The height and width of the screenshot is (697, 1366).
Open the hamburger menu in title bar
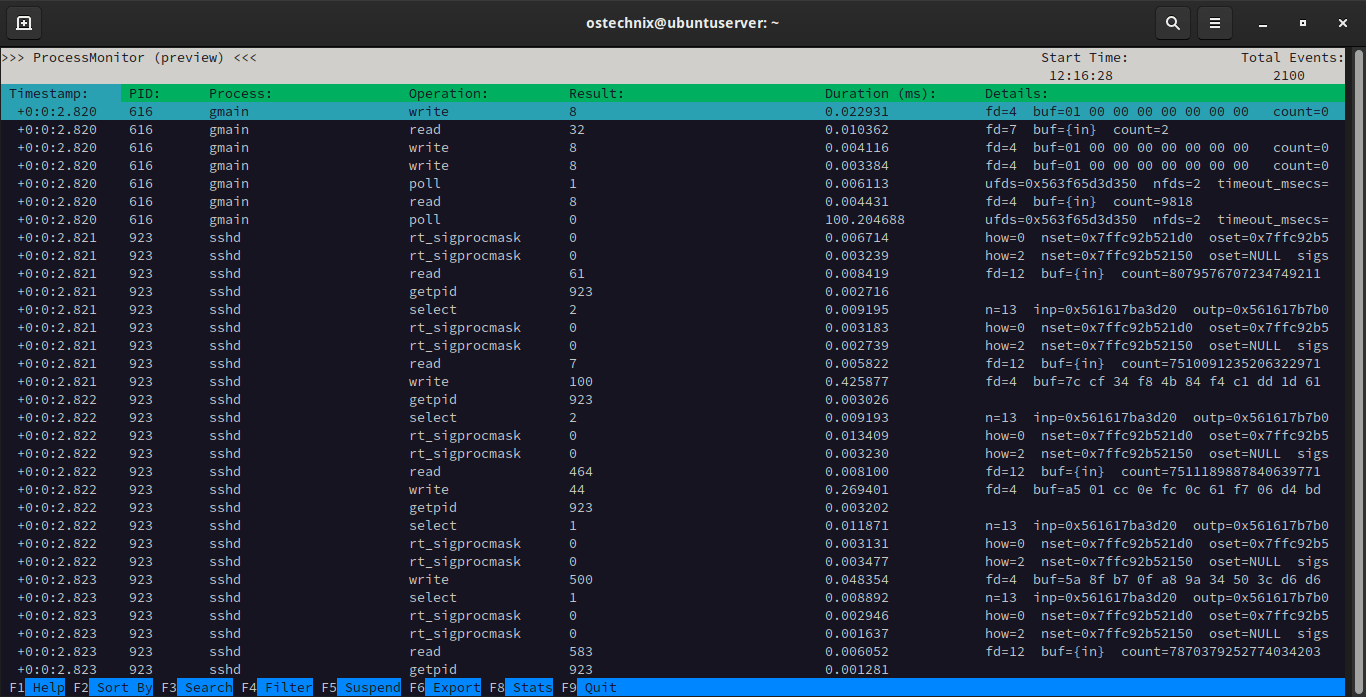(1214, 22)
